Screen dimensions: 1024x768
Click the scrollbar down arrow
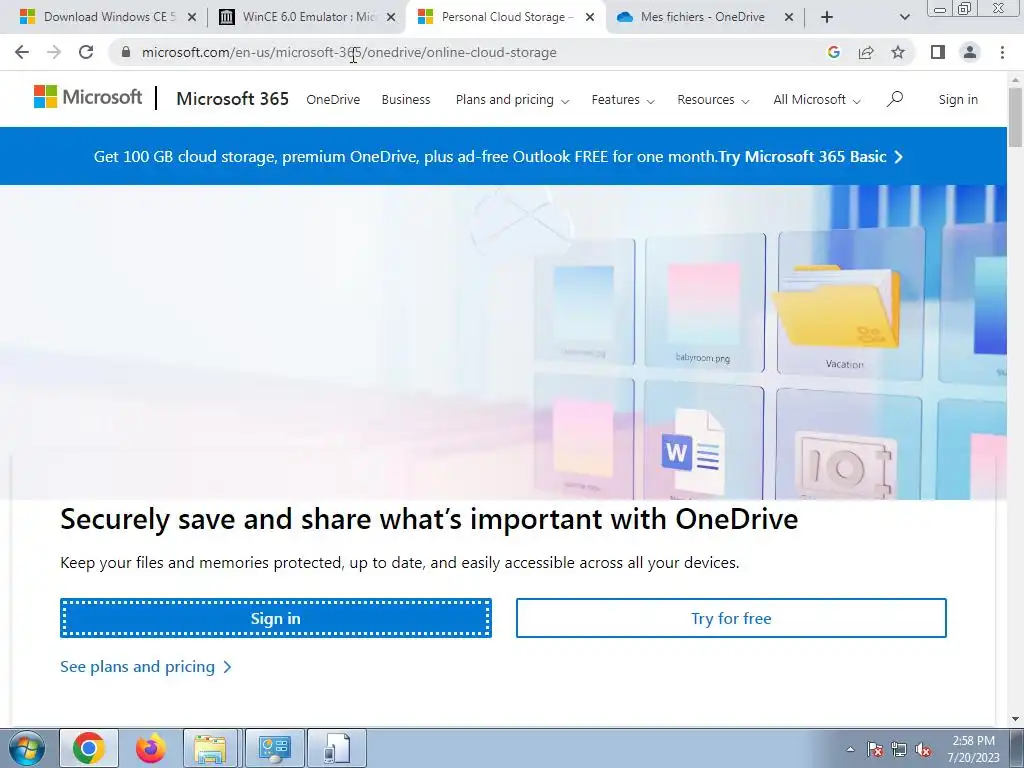click(x=1016, y=718)
